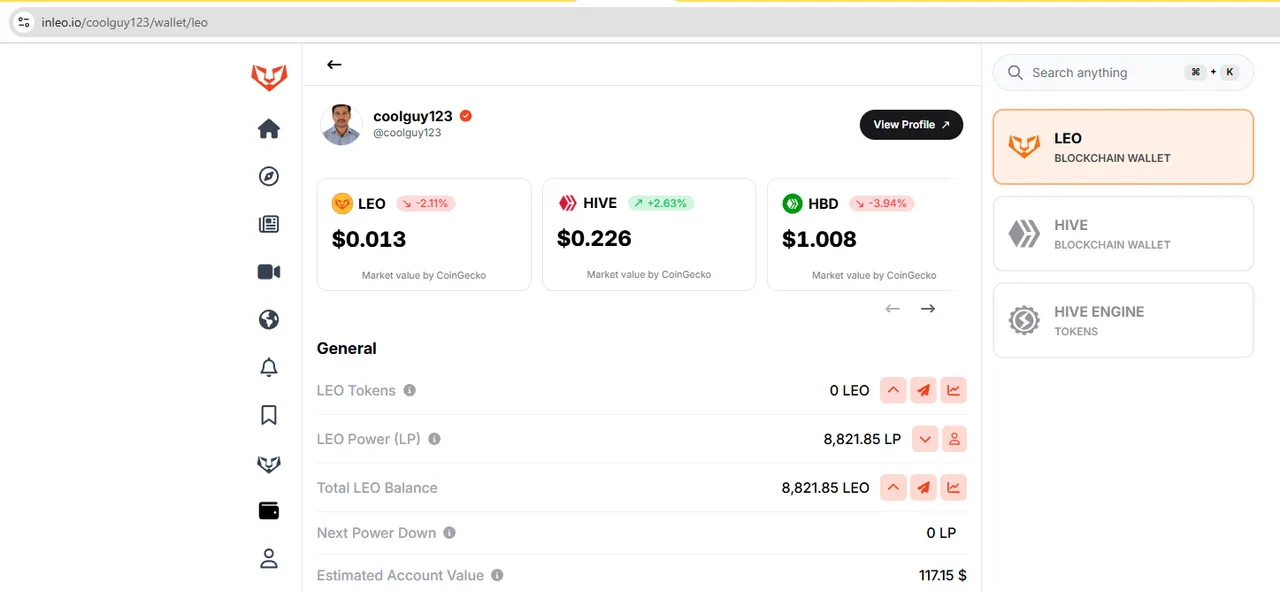Click browser site info icon in address bar
Image resolution: width=1280 pixels, height=591 pixels.
[x=24, y=22]
